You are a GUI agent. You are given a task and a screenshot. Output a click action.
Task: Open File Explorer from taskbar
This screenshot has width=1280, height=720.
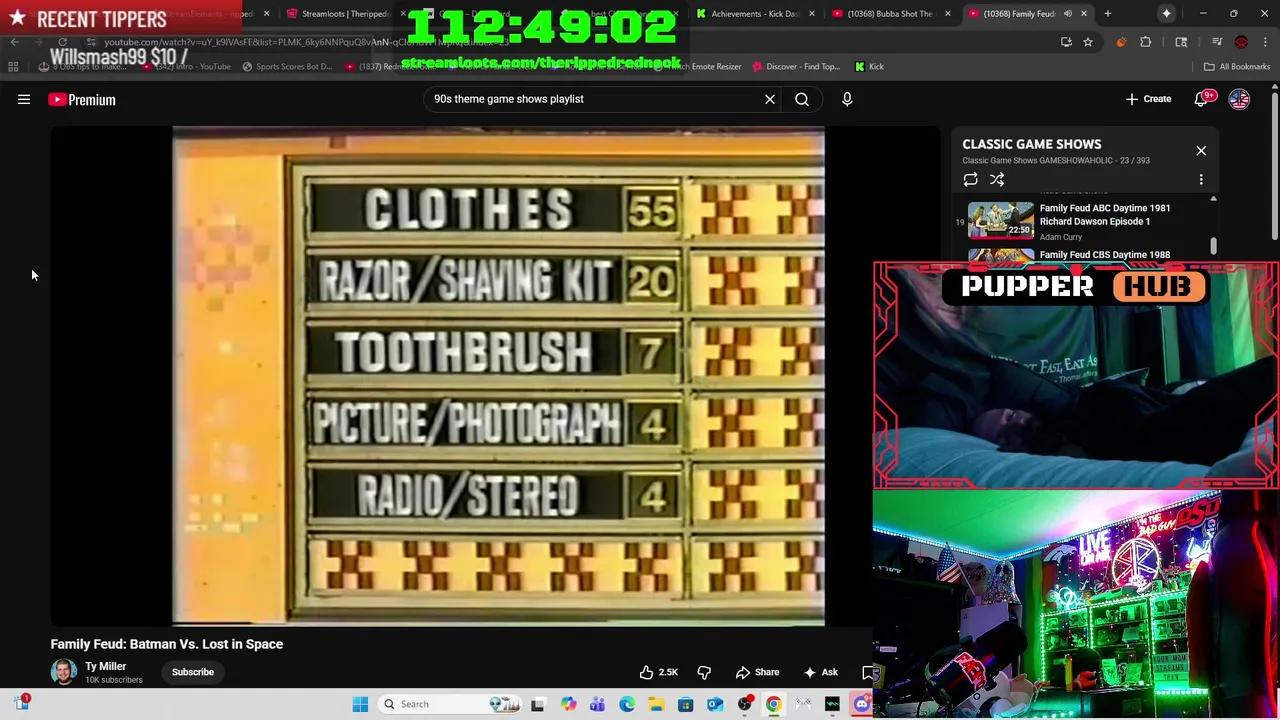[x=656, y=704]
